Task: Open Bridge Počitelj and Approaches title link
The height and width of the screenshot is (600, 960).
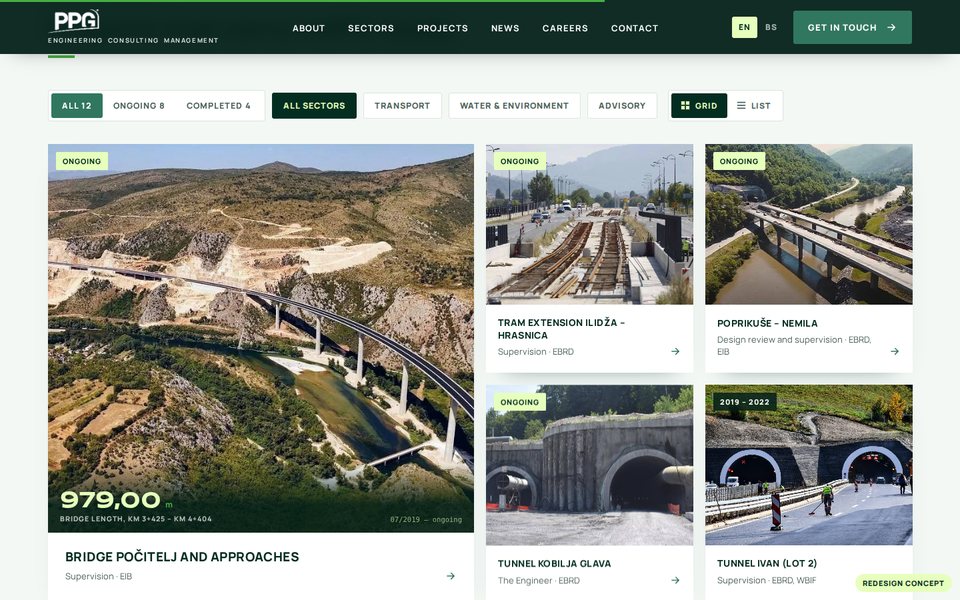Action: [182, 557]
